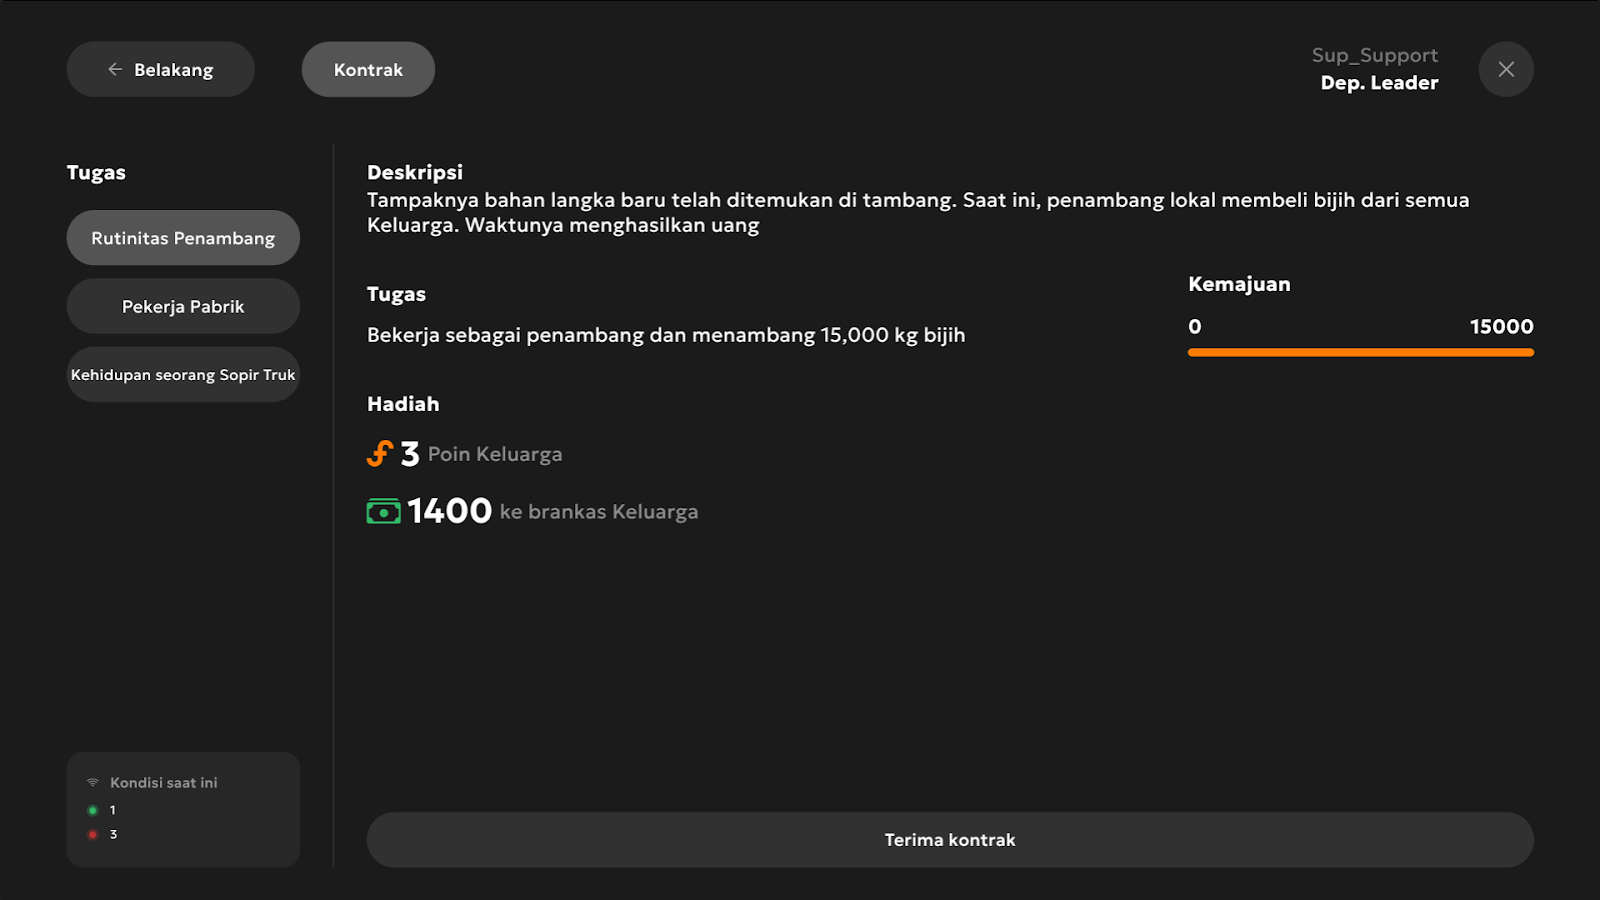Image resolution: width=1600 pixels, height=900 pixels.
Task: Click the wifi signal icon near Kondisi saat ini
Action: [93, 783]
